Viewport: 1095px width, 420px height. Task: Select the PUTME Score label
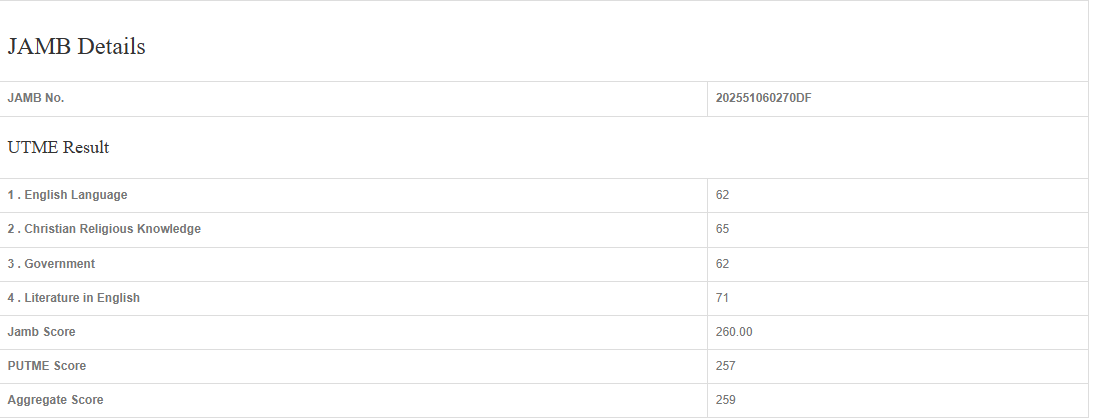click(x=46, y=366)
